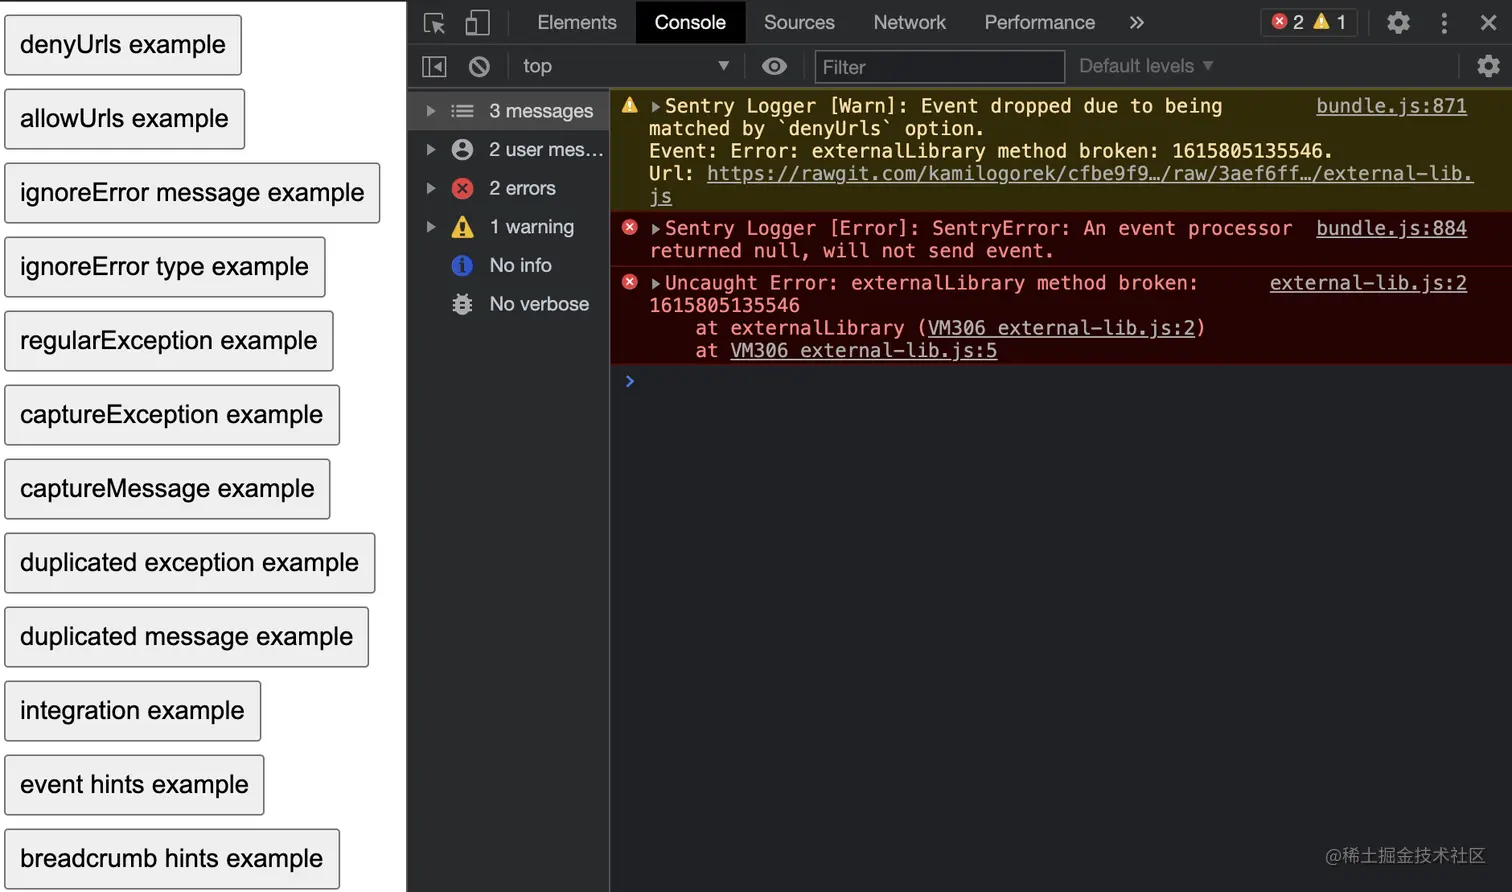This screenshot has height=892, width=1512.
Task: Open the VM306 external-lib.js:2 stack link
Action: coord(1061,328)
